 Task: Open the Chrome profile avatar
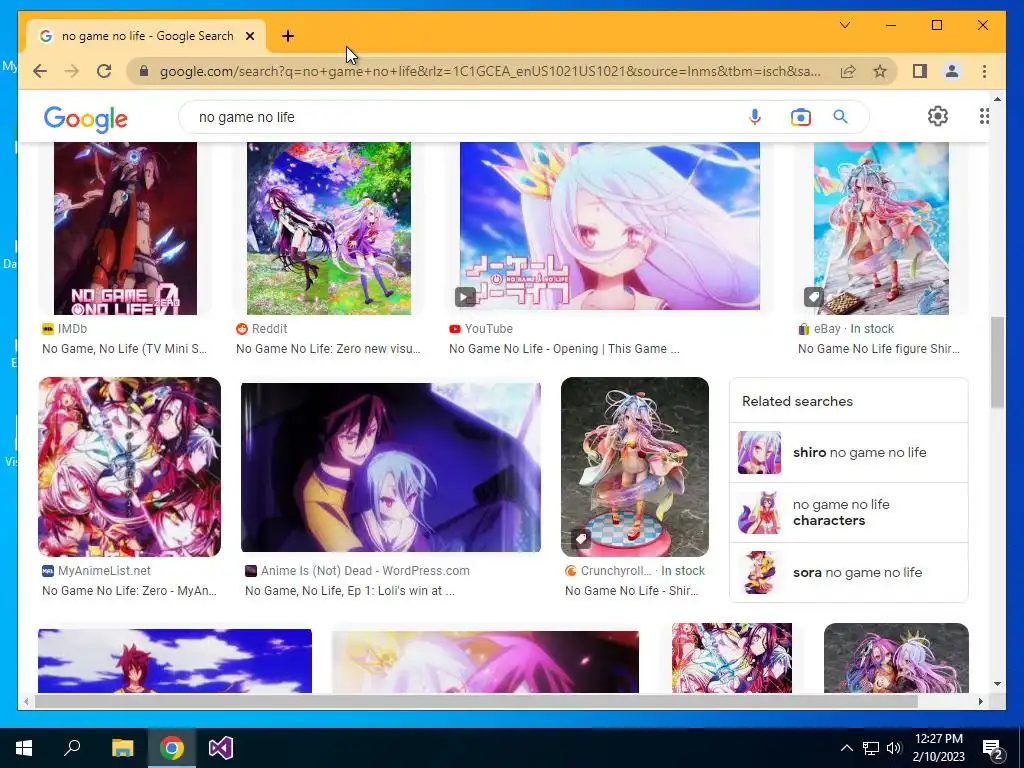click(x=952, y=71)
